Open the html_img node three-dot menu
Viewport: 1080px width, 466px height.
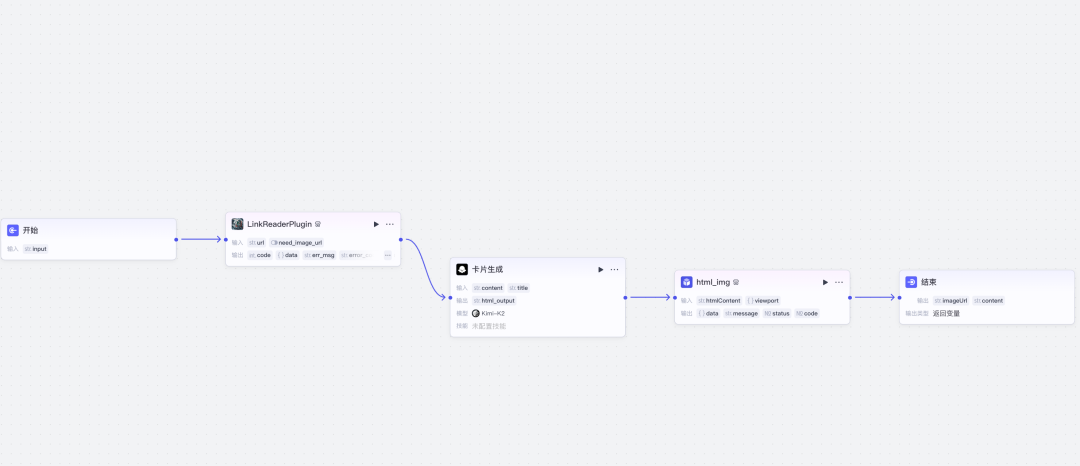pyautogui.click(x=839, y=282)
